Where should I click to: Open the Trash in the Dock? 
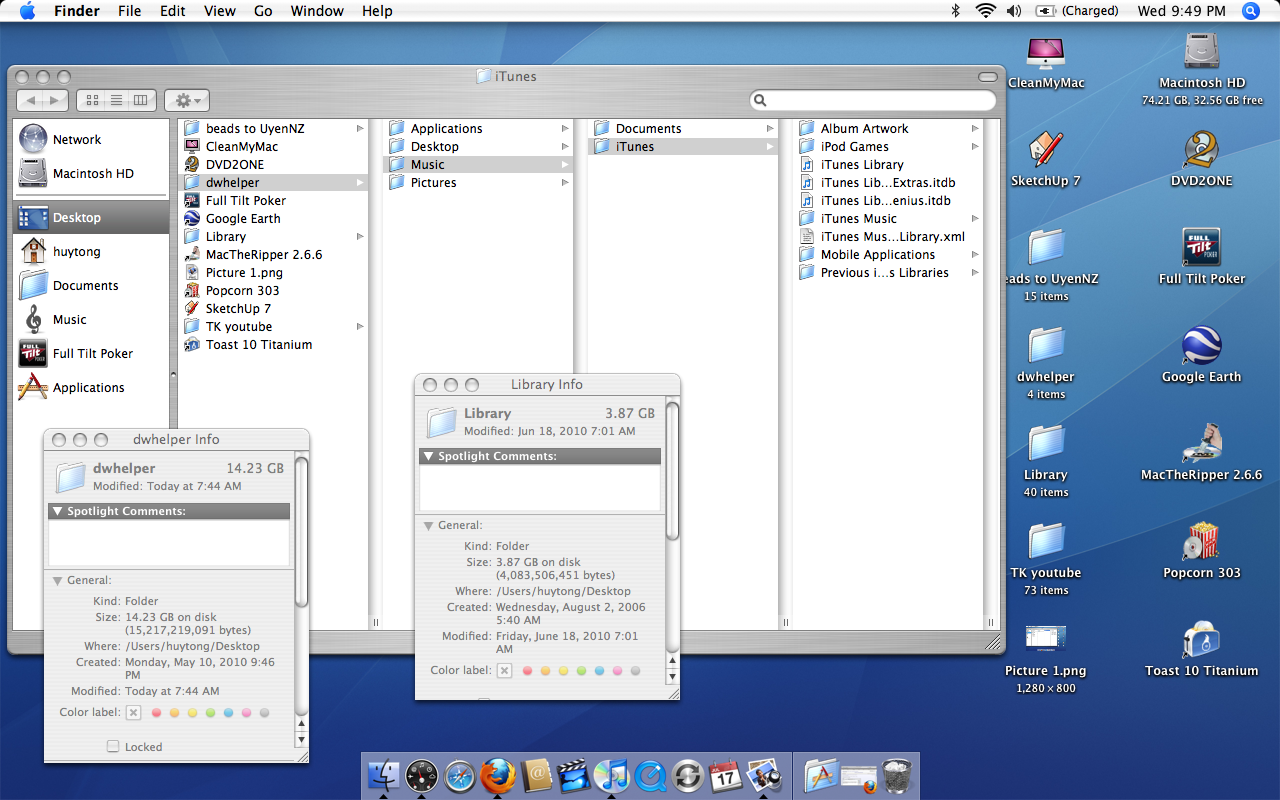(897, 776)
